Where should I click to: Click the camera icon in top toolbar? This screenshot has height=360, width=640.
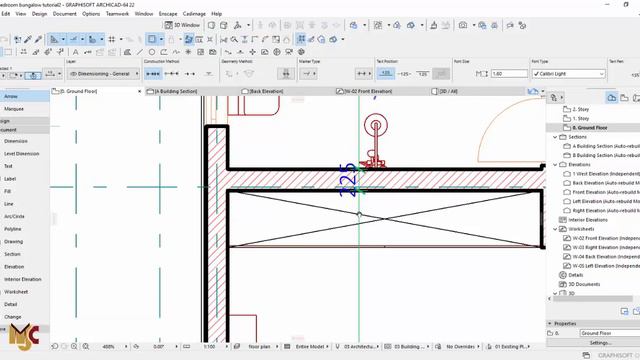click(463, 25)
